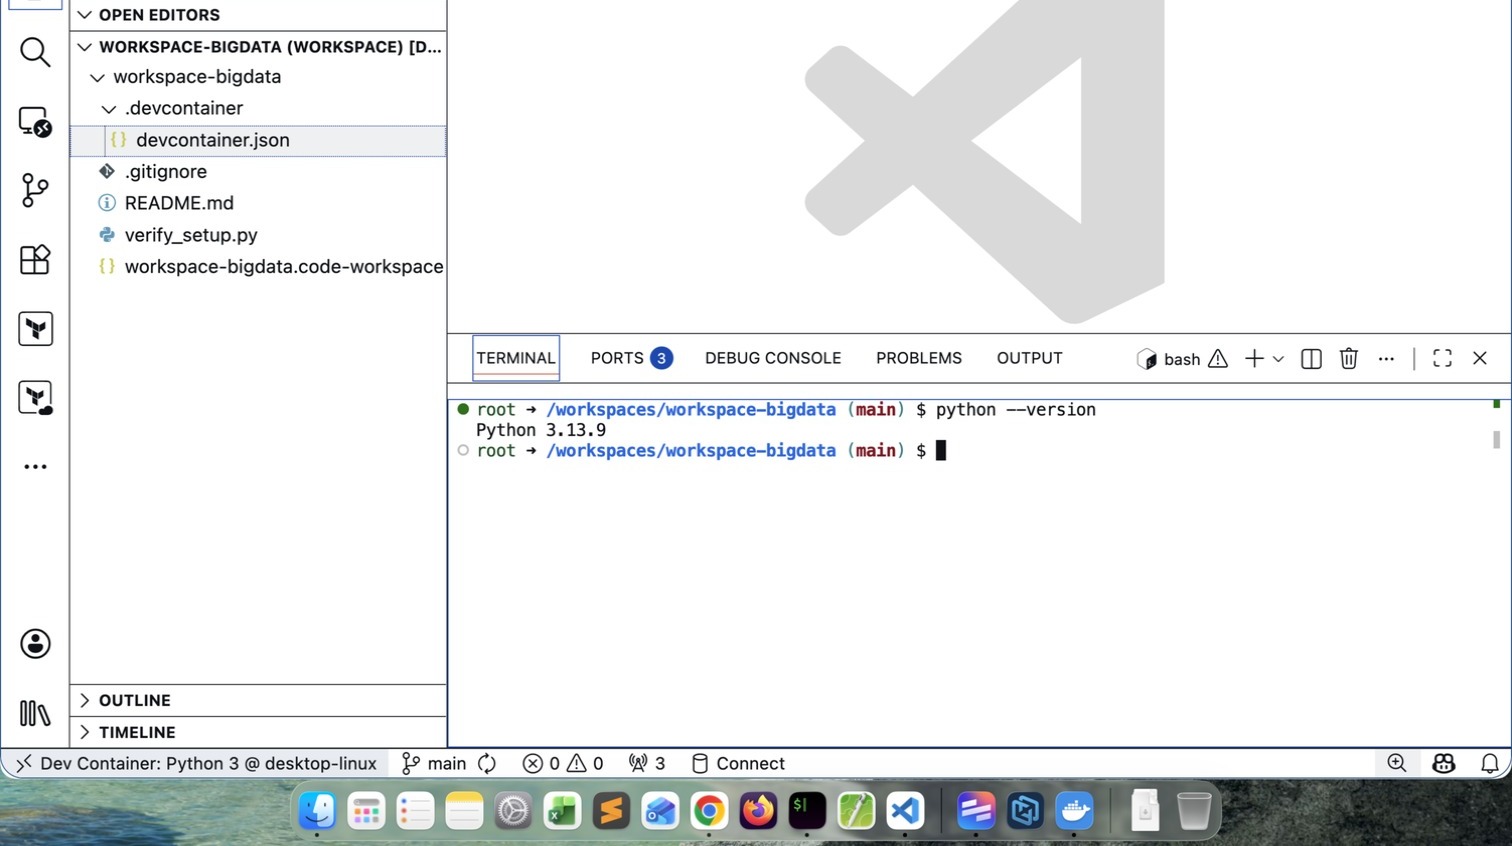The height and width of the screenshot is (846, 1512).
Task: Click the new terminal plus icon
Action: [1254, 358]
